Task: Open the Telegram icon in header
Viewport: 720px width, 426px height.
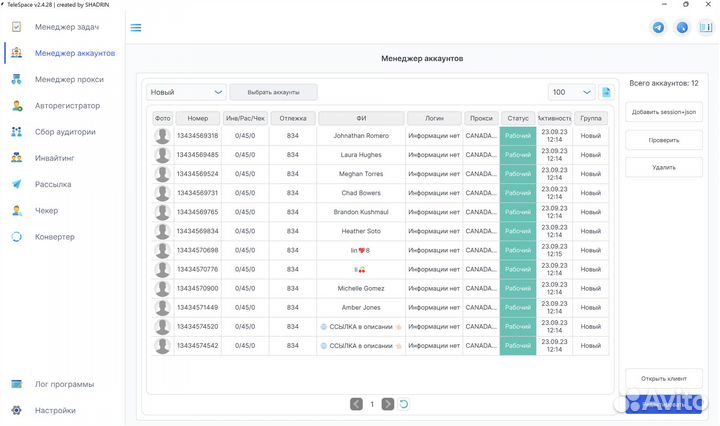Action: (x=658, y=28)
